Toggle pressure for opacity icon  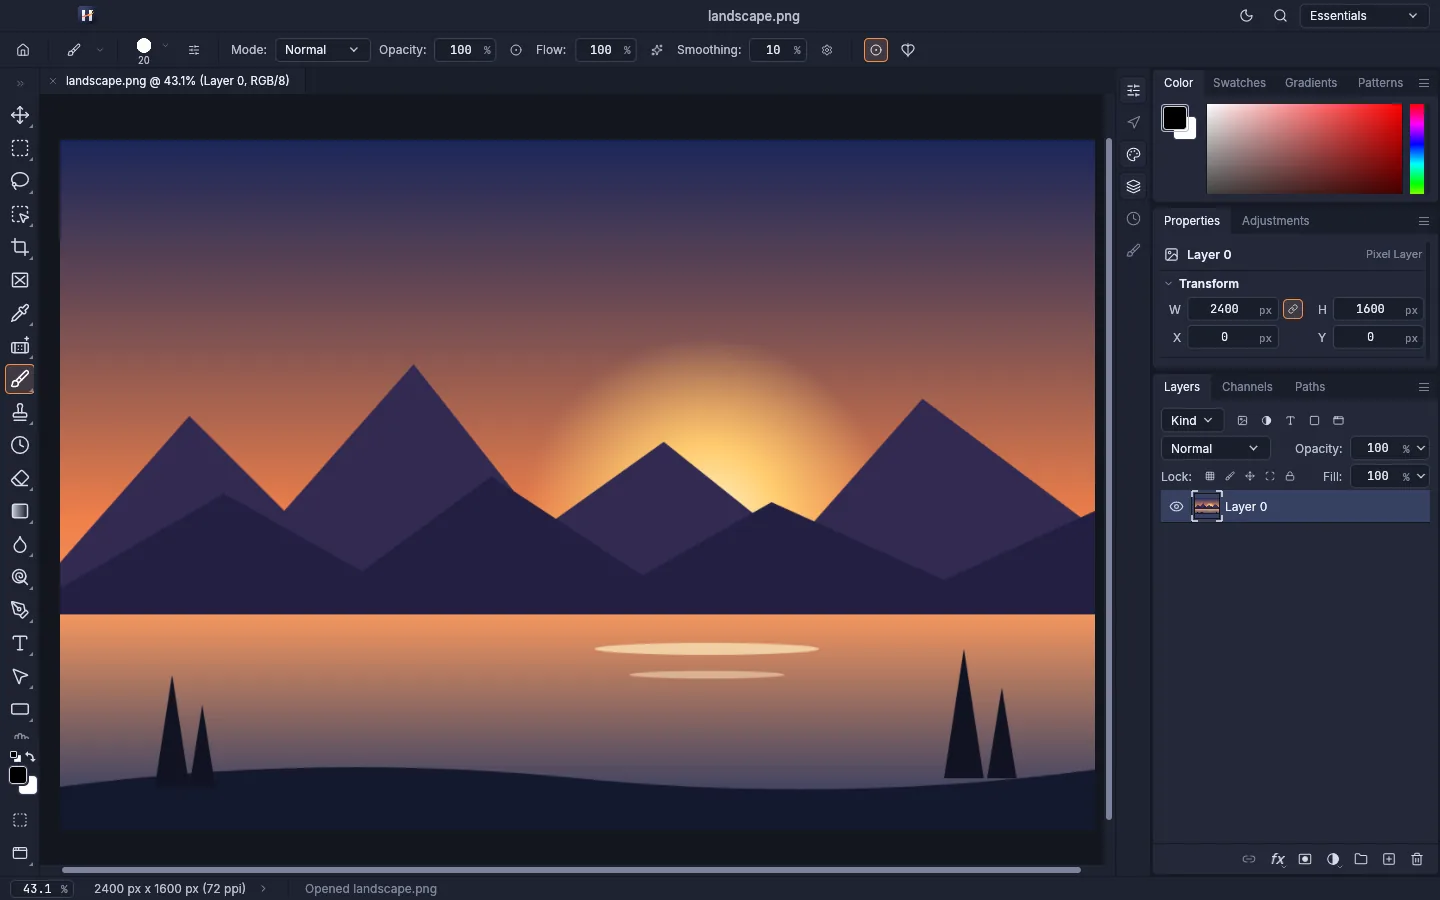pyautogui.click(x=516, y=50)
